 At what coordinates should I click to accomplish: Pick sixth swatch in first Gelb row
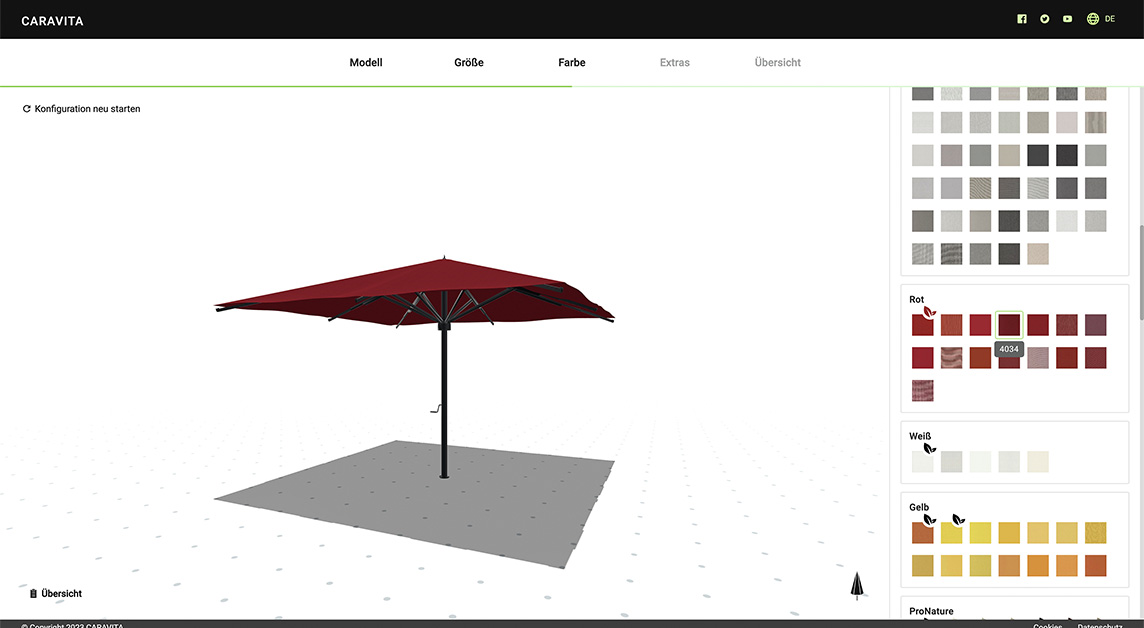click(x=1067, y=532)
